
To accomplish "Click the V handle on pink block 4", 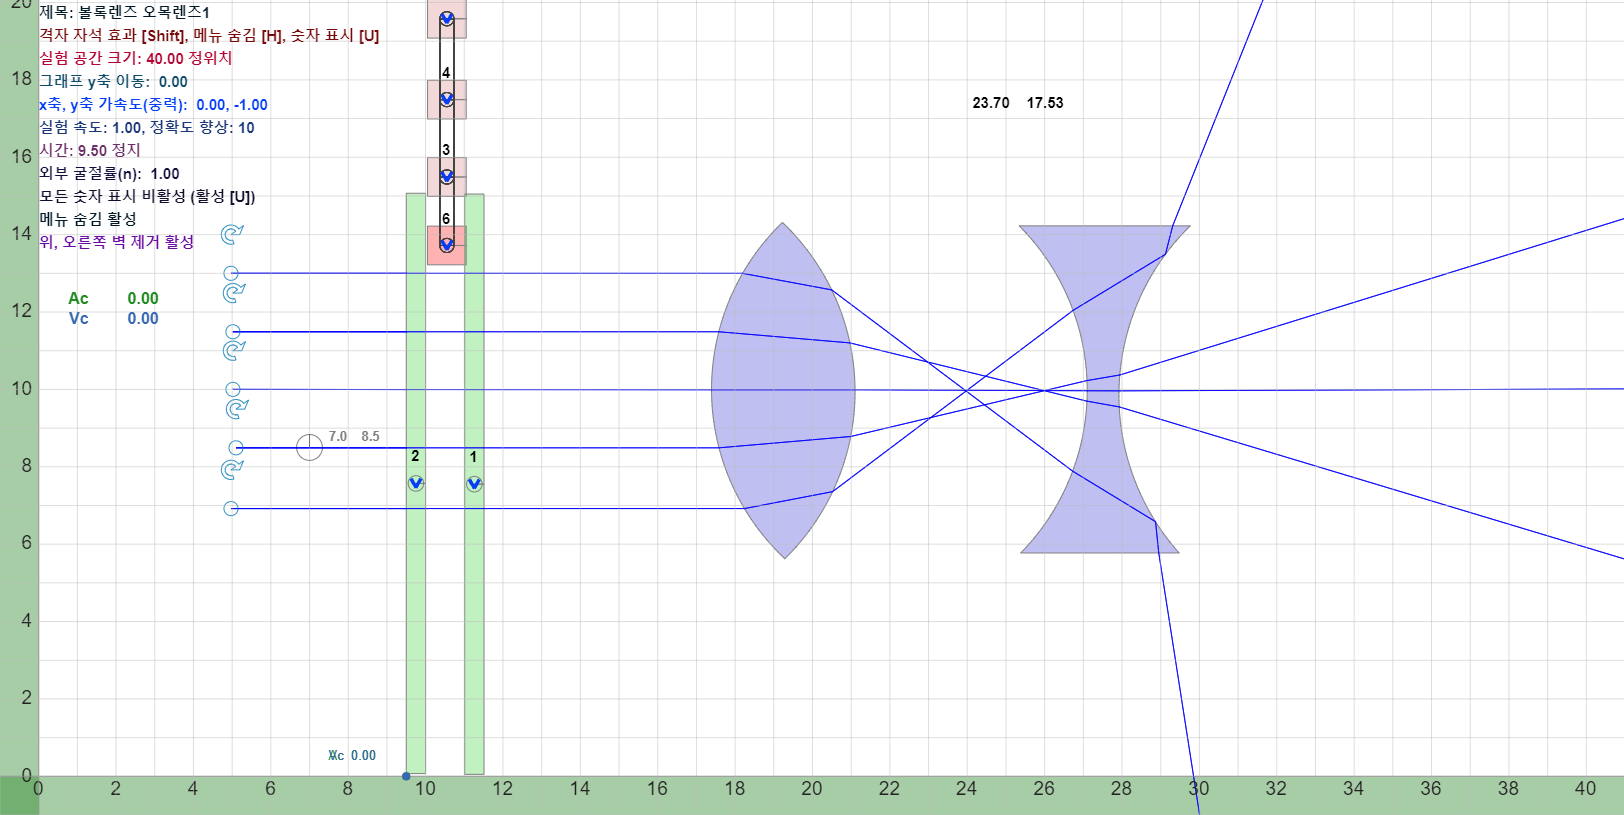I will pos(447,99).
